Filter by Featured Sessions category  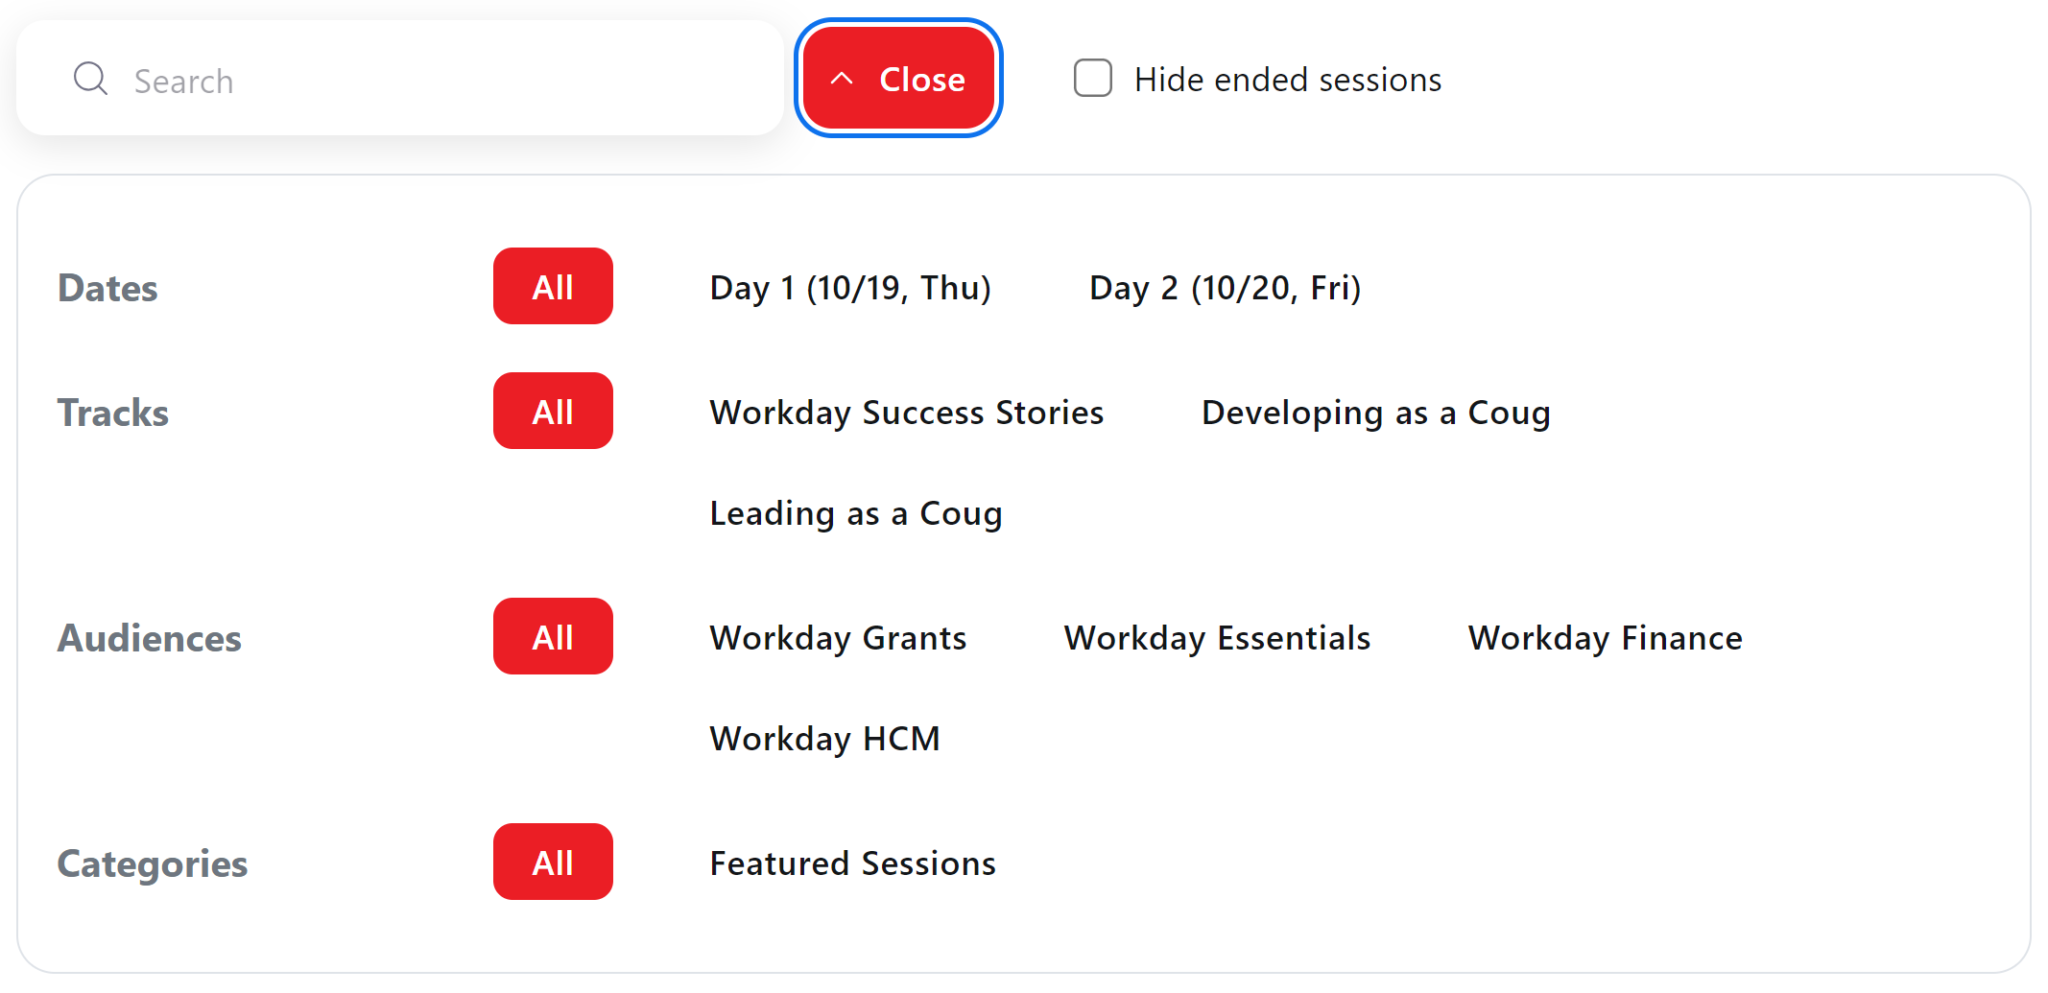coord(852,863)
